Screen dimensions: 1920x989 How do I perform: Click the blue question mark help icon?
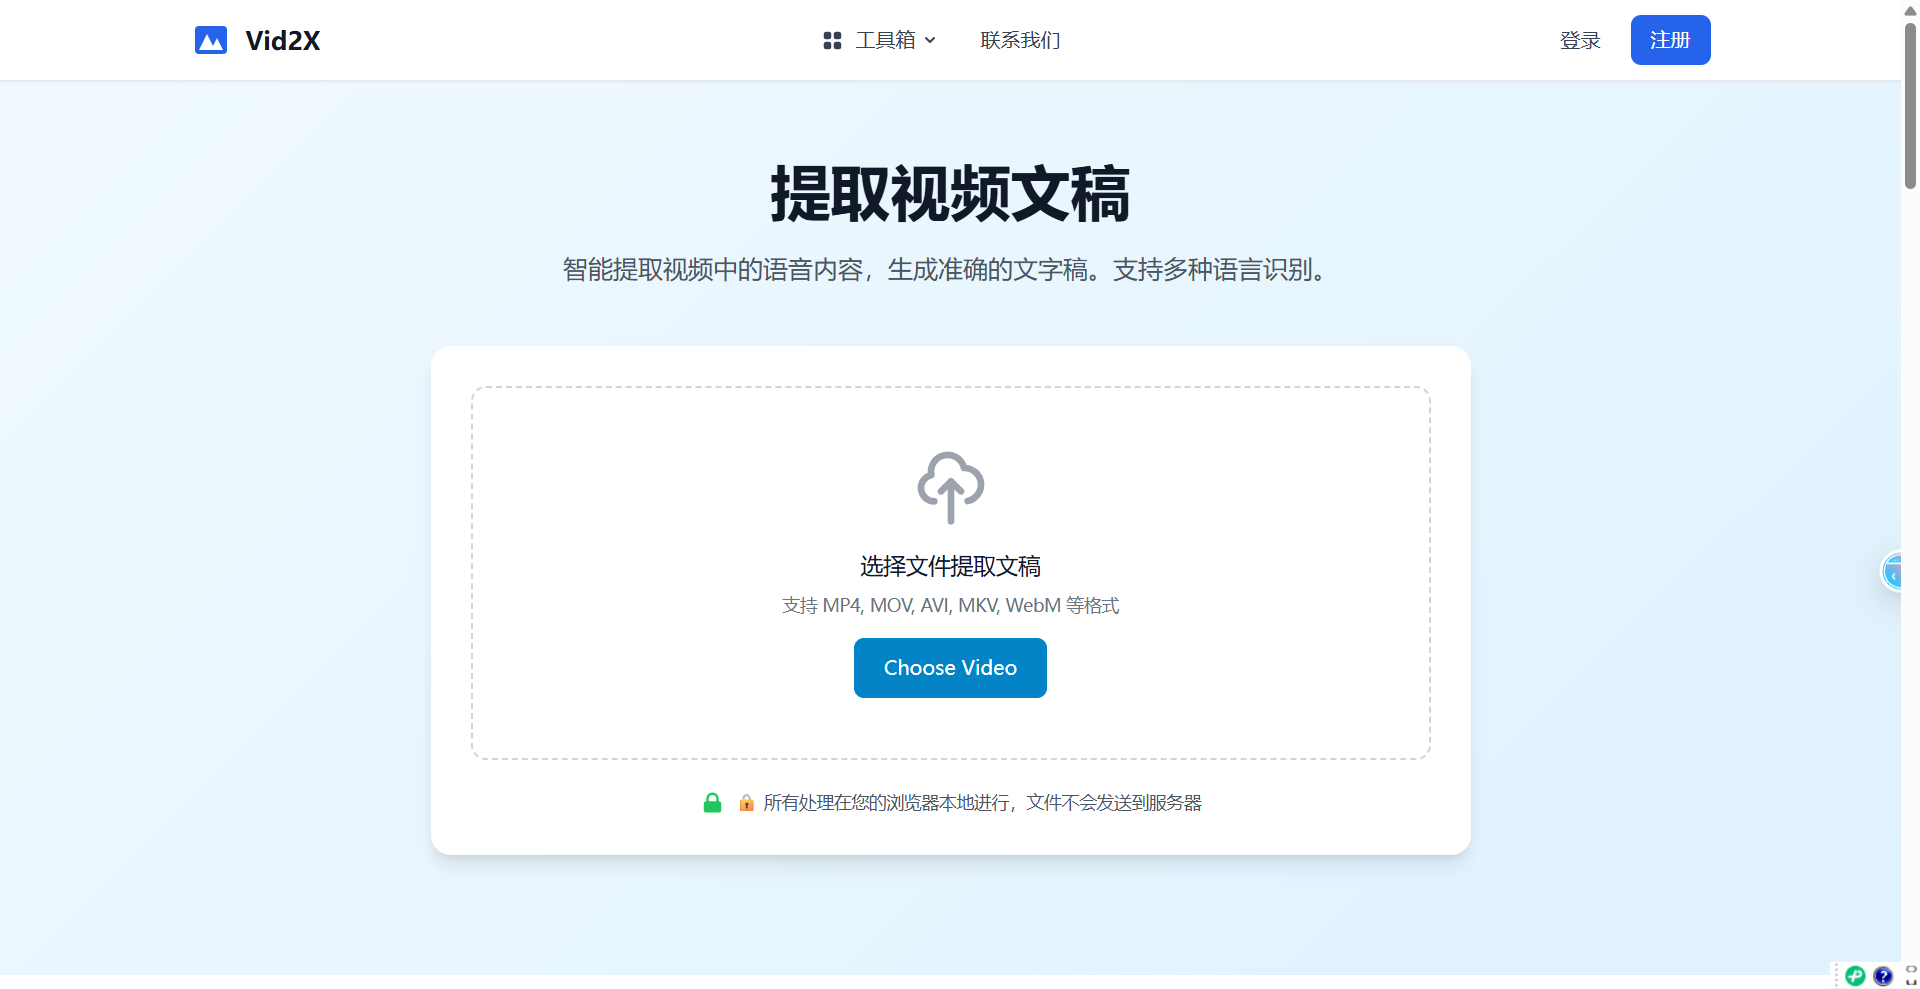coord(1883,976)
